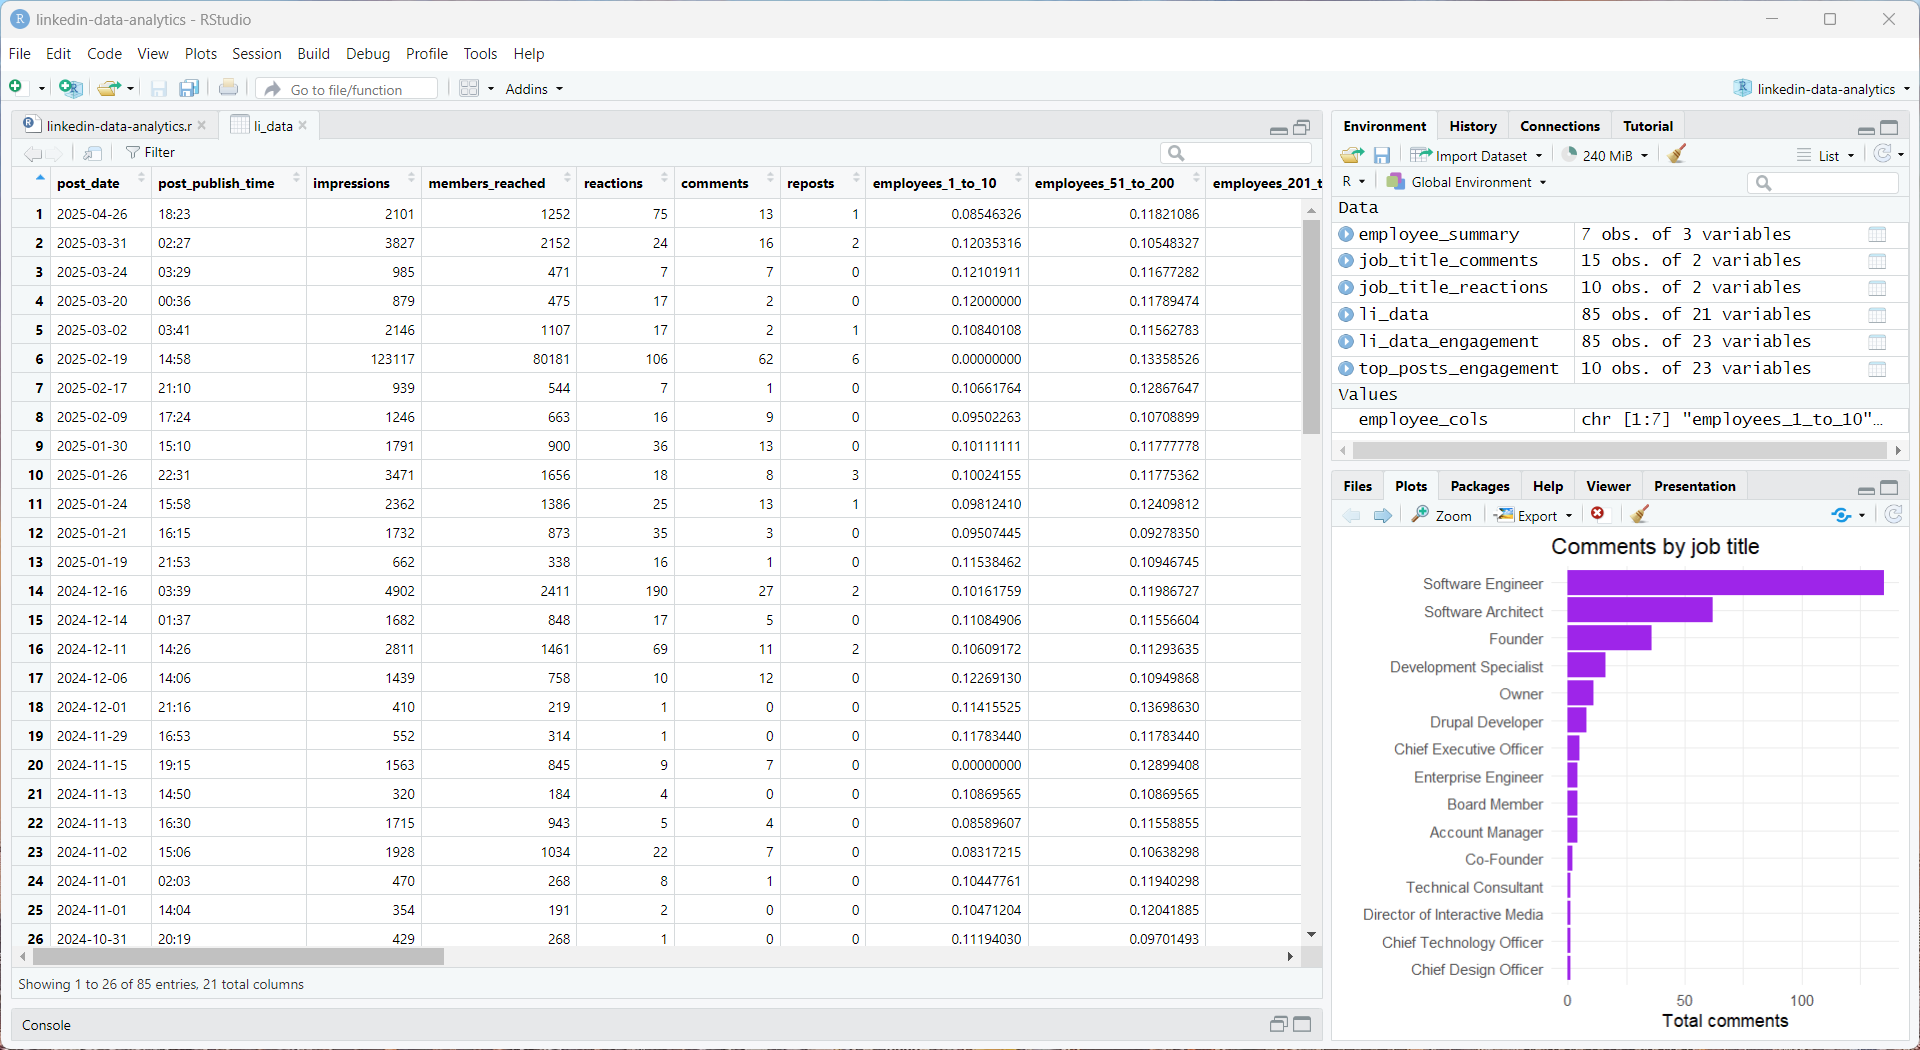Refresh the Environment pane

(1883, 154)
